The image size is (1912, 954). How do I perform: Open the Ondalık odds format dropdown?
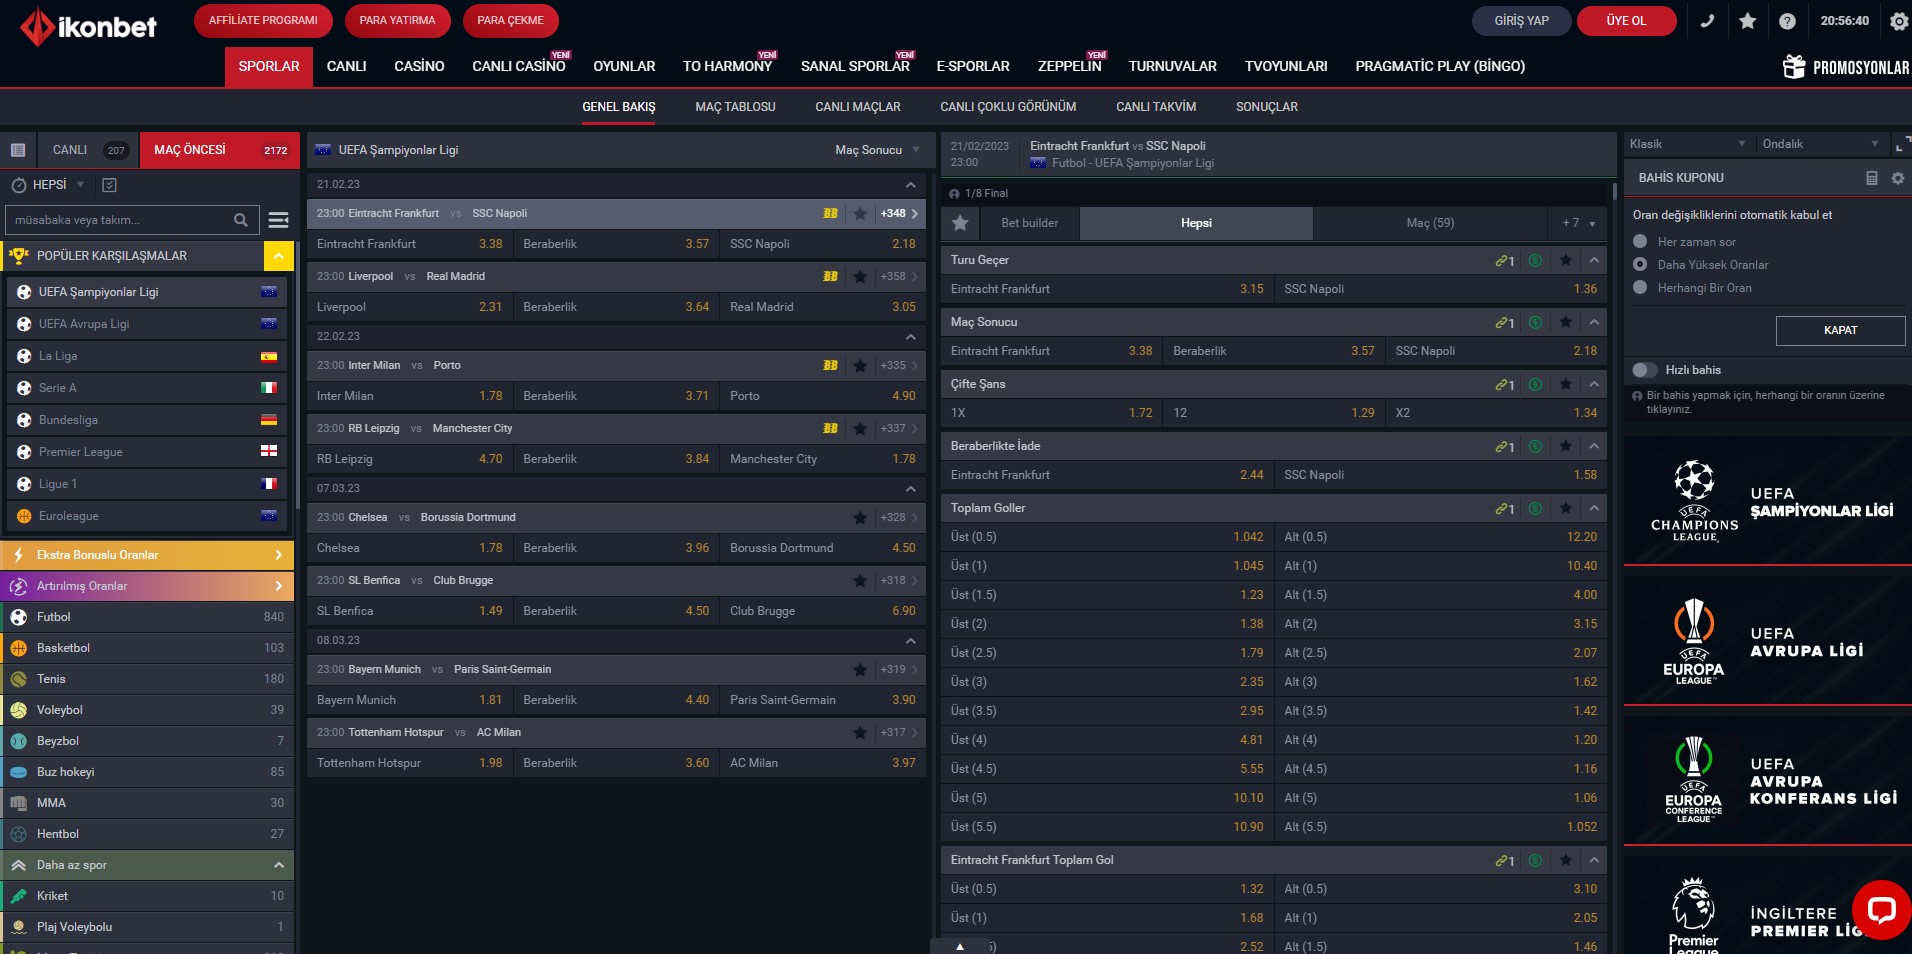pos(1820,144)
